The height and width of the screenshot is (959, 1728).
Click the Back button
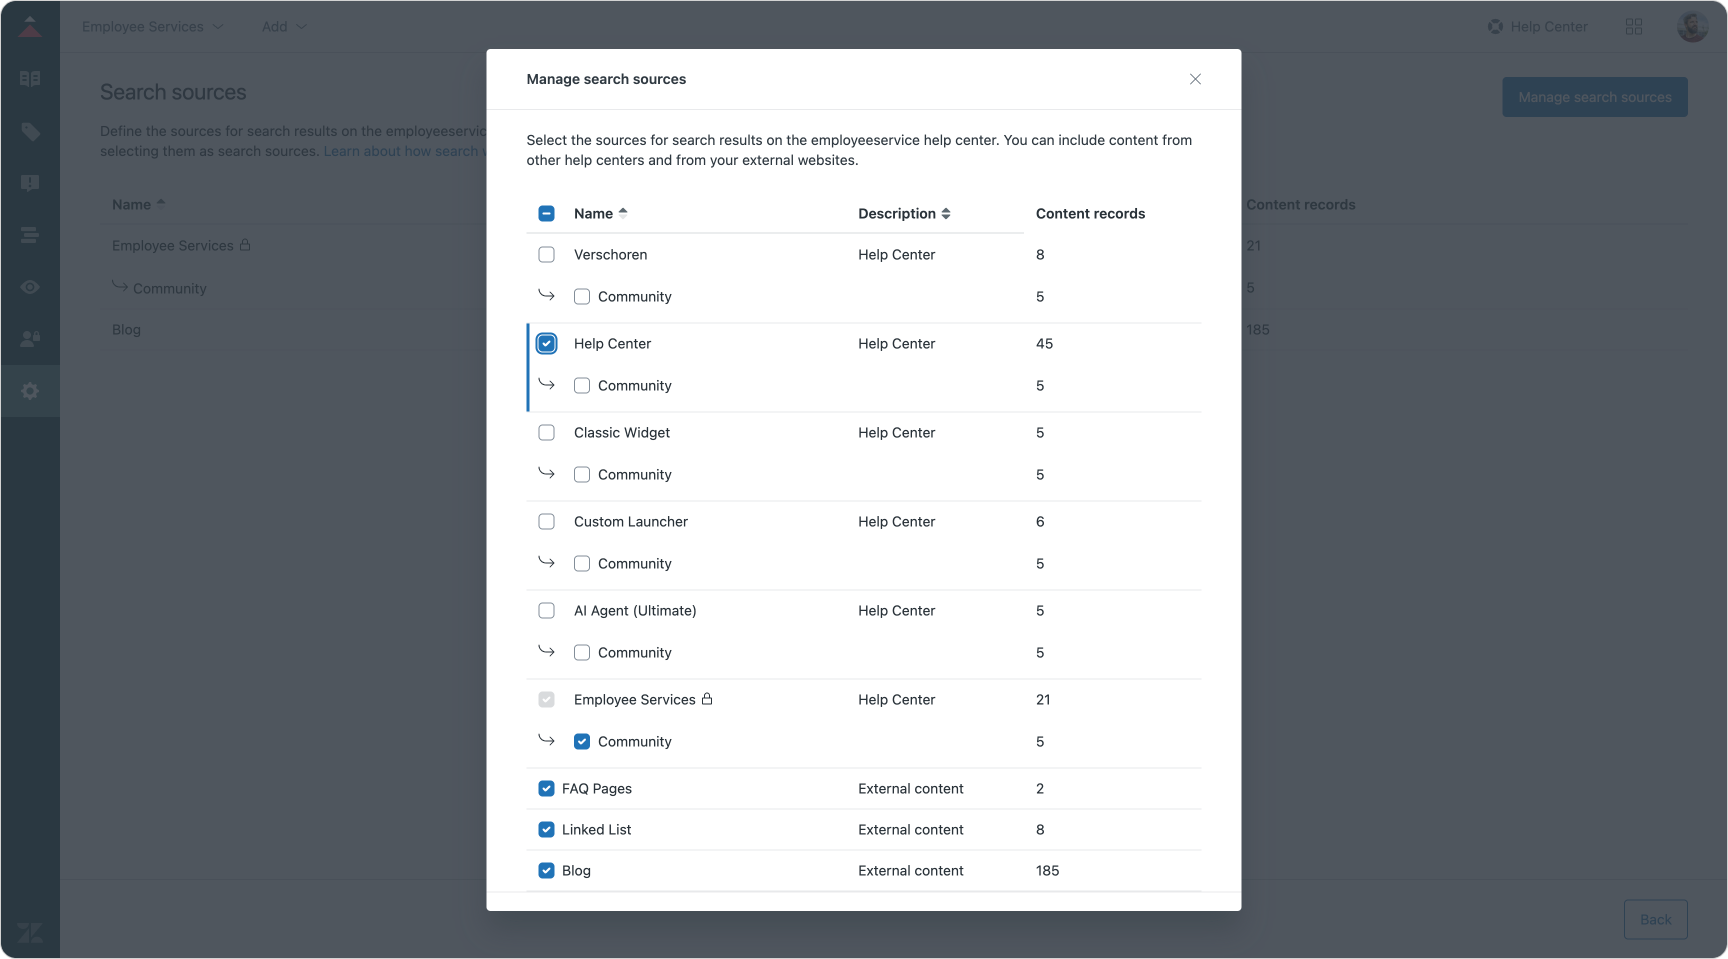pyautogui.click(x=1655, y=919)
